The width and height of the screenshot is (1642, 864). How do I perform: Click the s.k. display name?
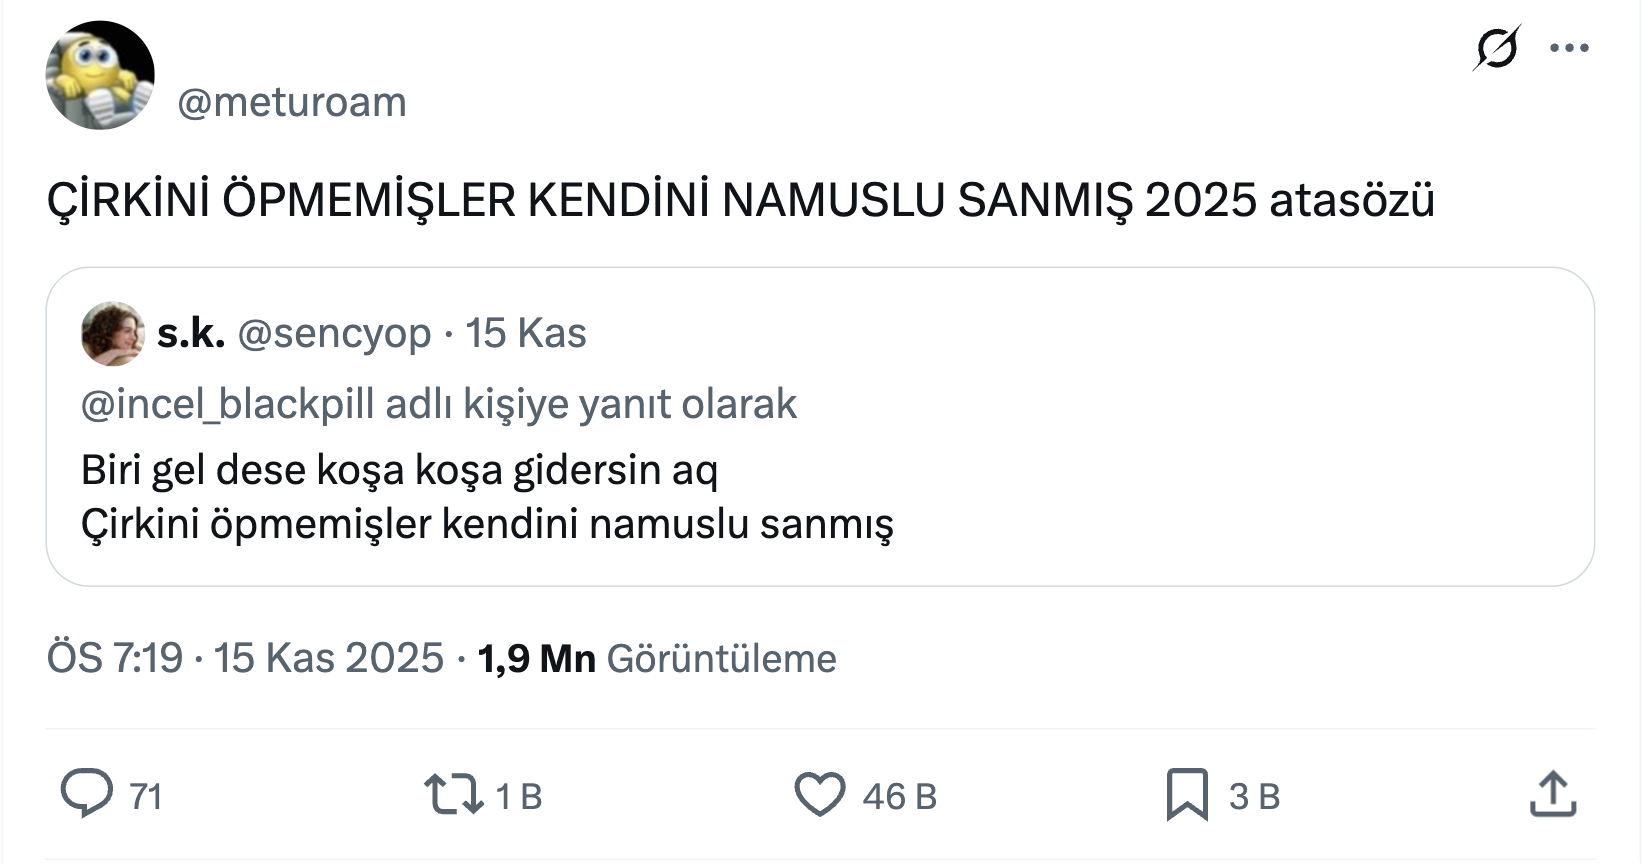[x=190, y=333]
